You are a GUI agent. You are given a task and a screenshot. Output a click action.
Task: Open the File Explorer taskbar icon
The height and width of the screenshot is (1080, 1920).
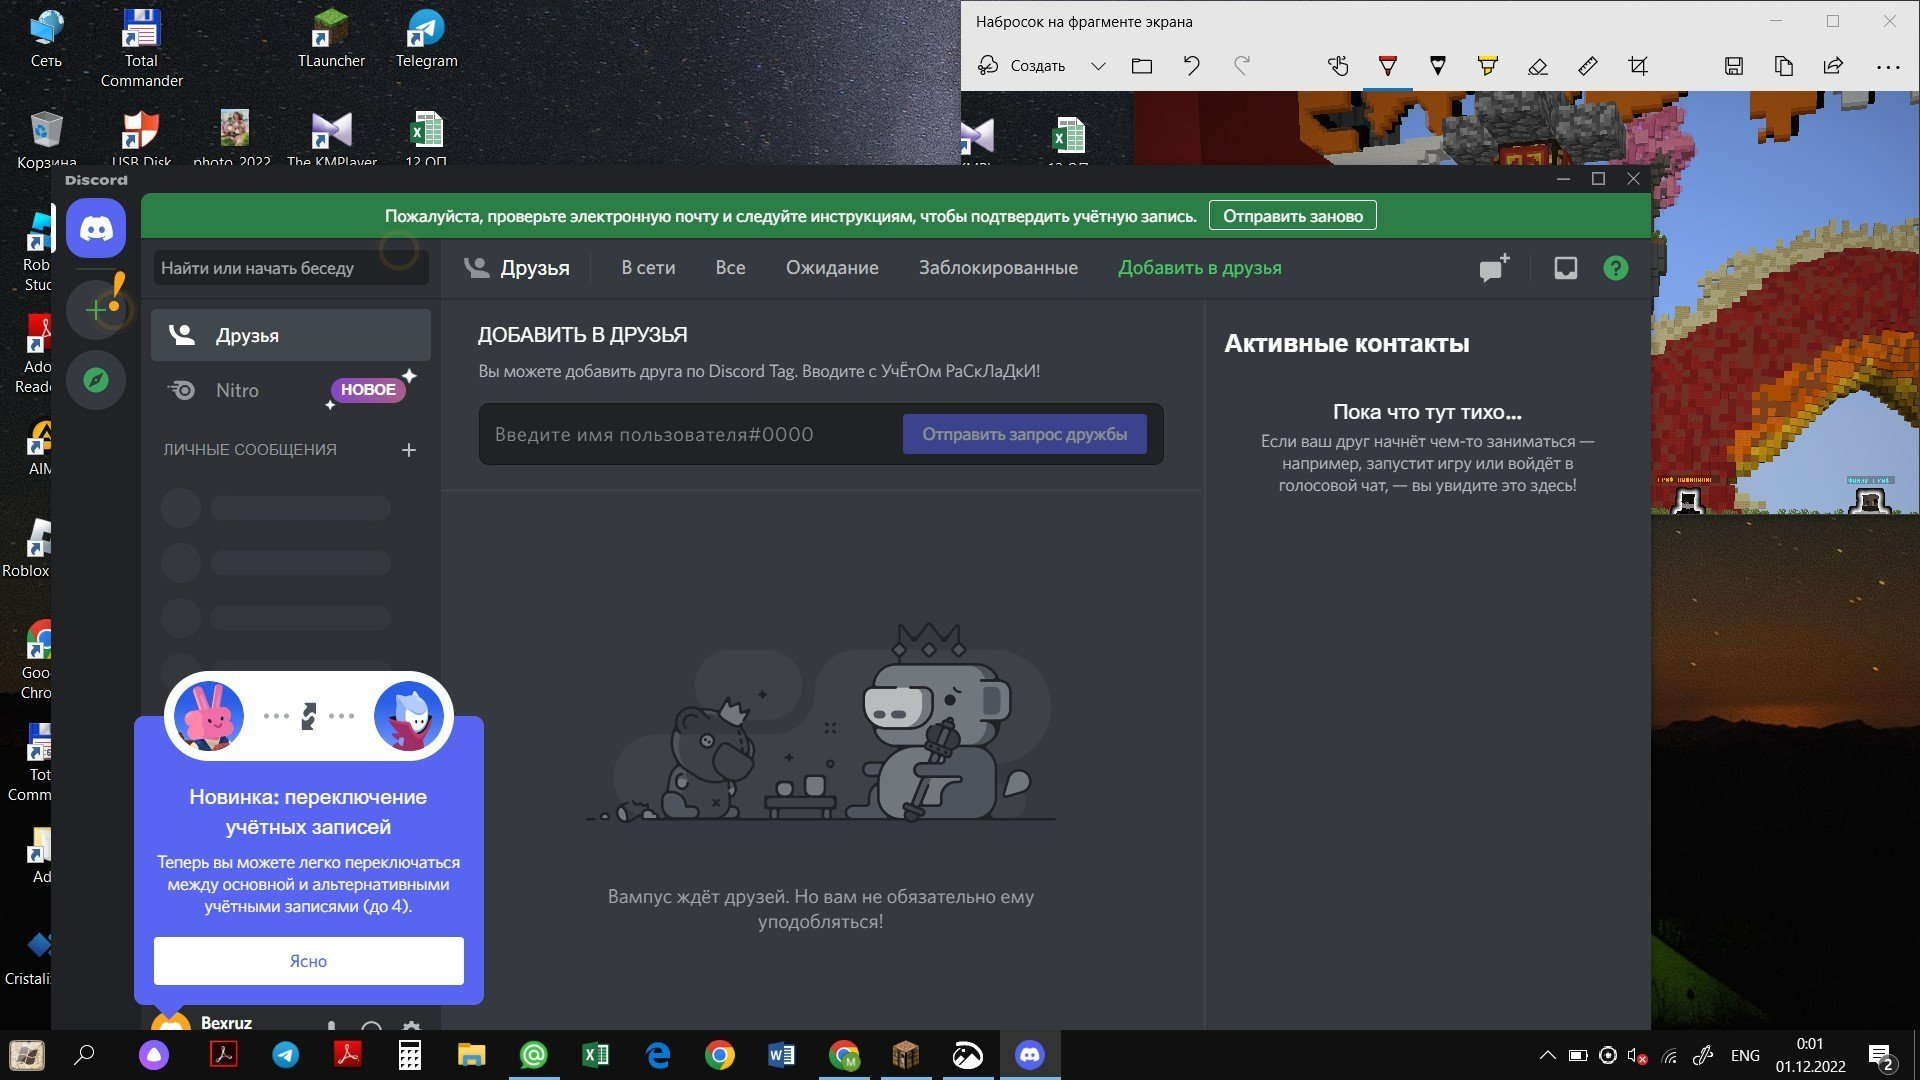(x=472, y=1055)
